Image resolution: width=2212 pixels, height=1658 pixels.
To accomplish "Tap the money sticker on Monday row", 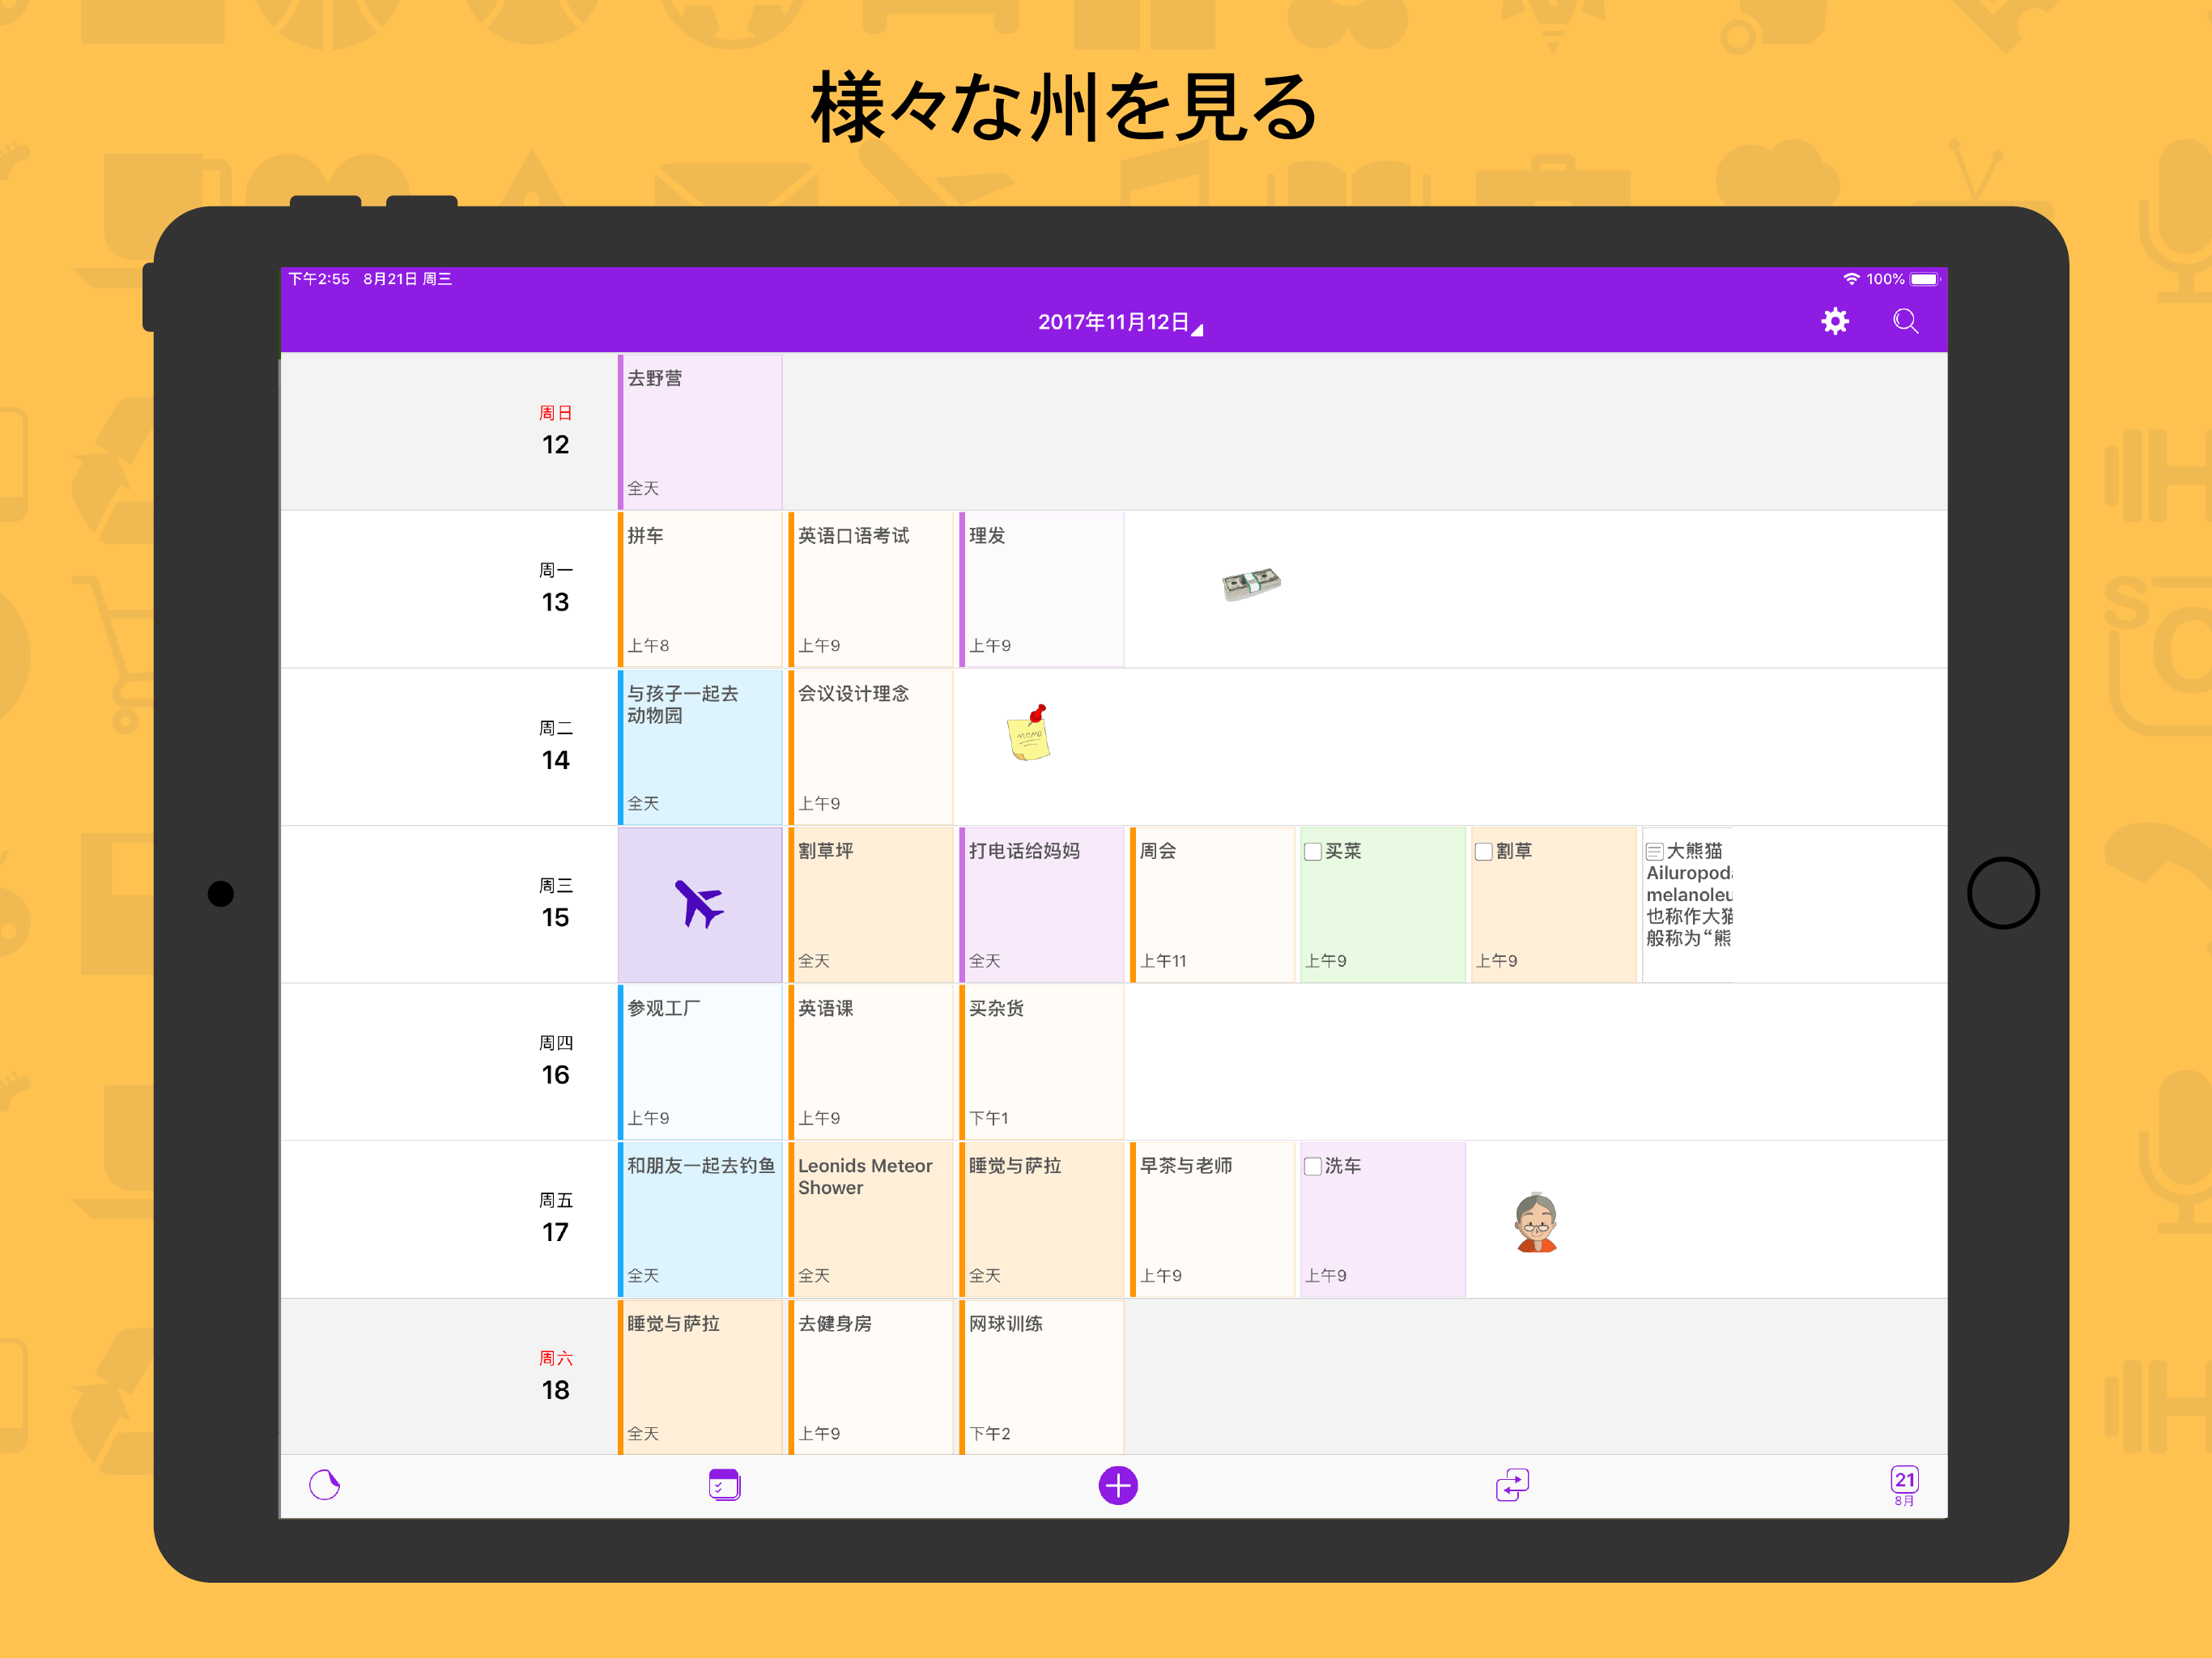I will click(1252, 583).
